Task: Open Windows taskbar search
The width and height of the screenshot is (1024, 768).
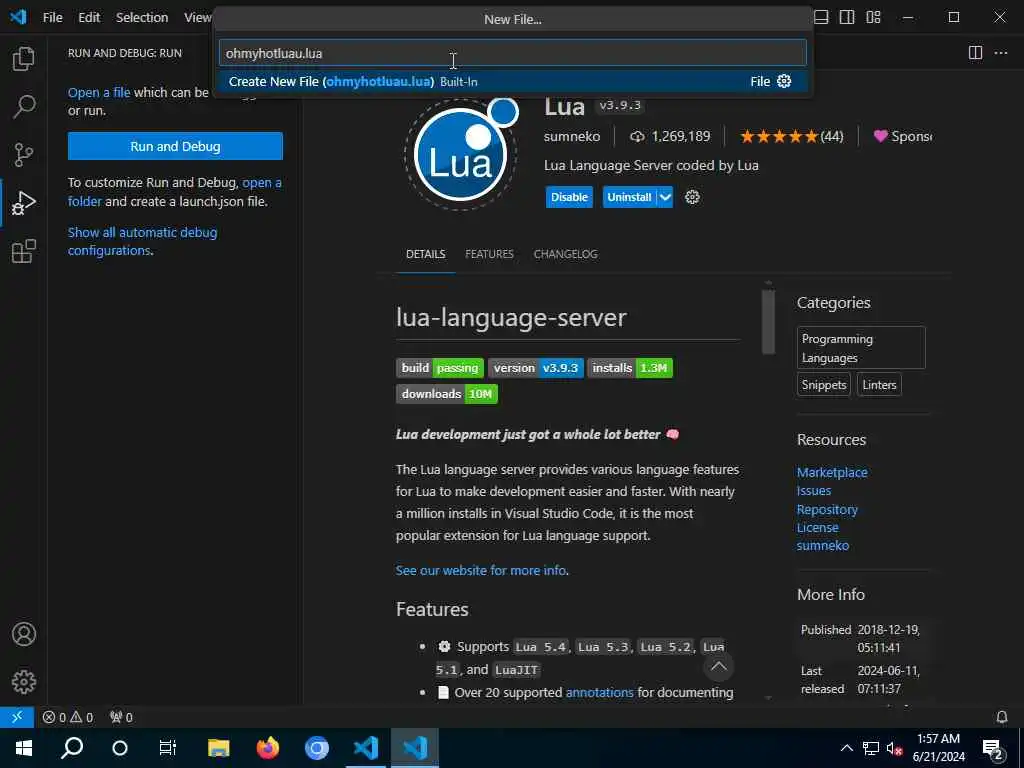Action: click(72, 748)
